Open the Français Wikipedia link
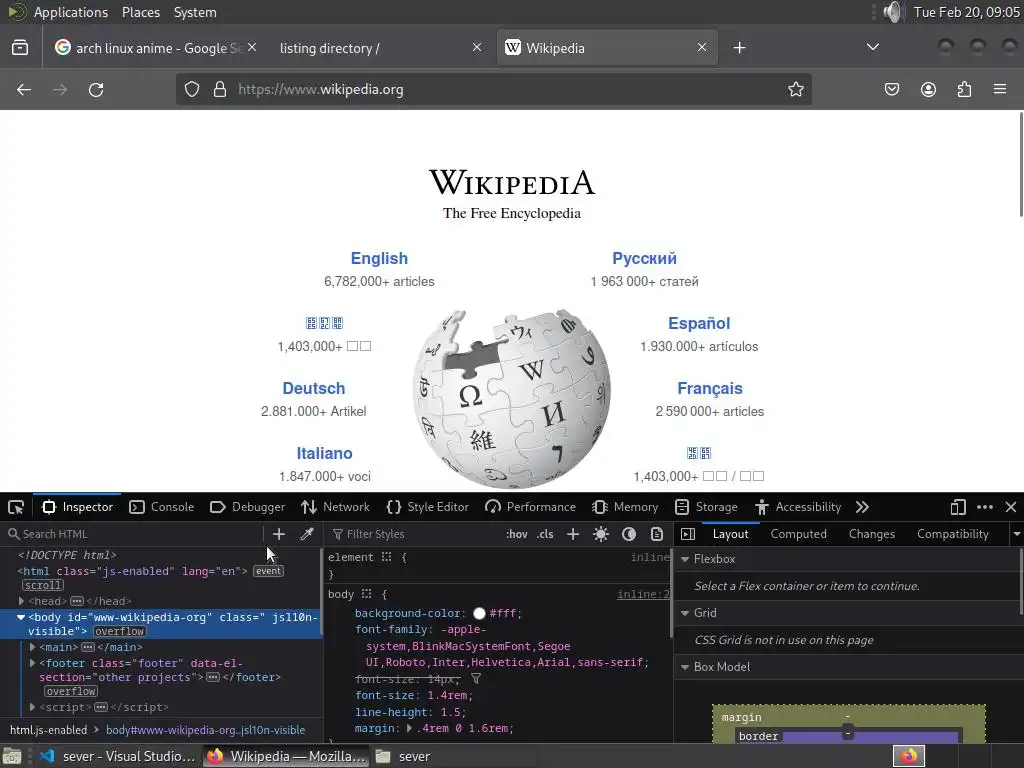1024x768 pixels. click(710, 389)
